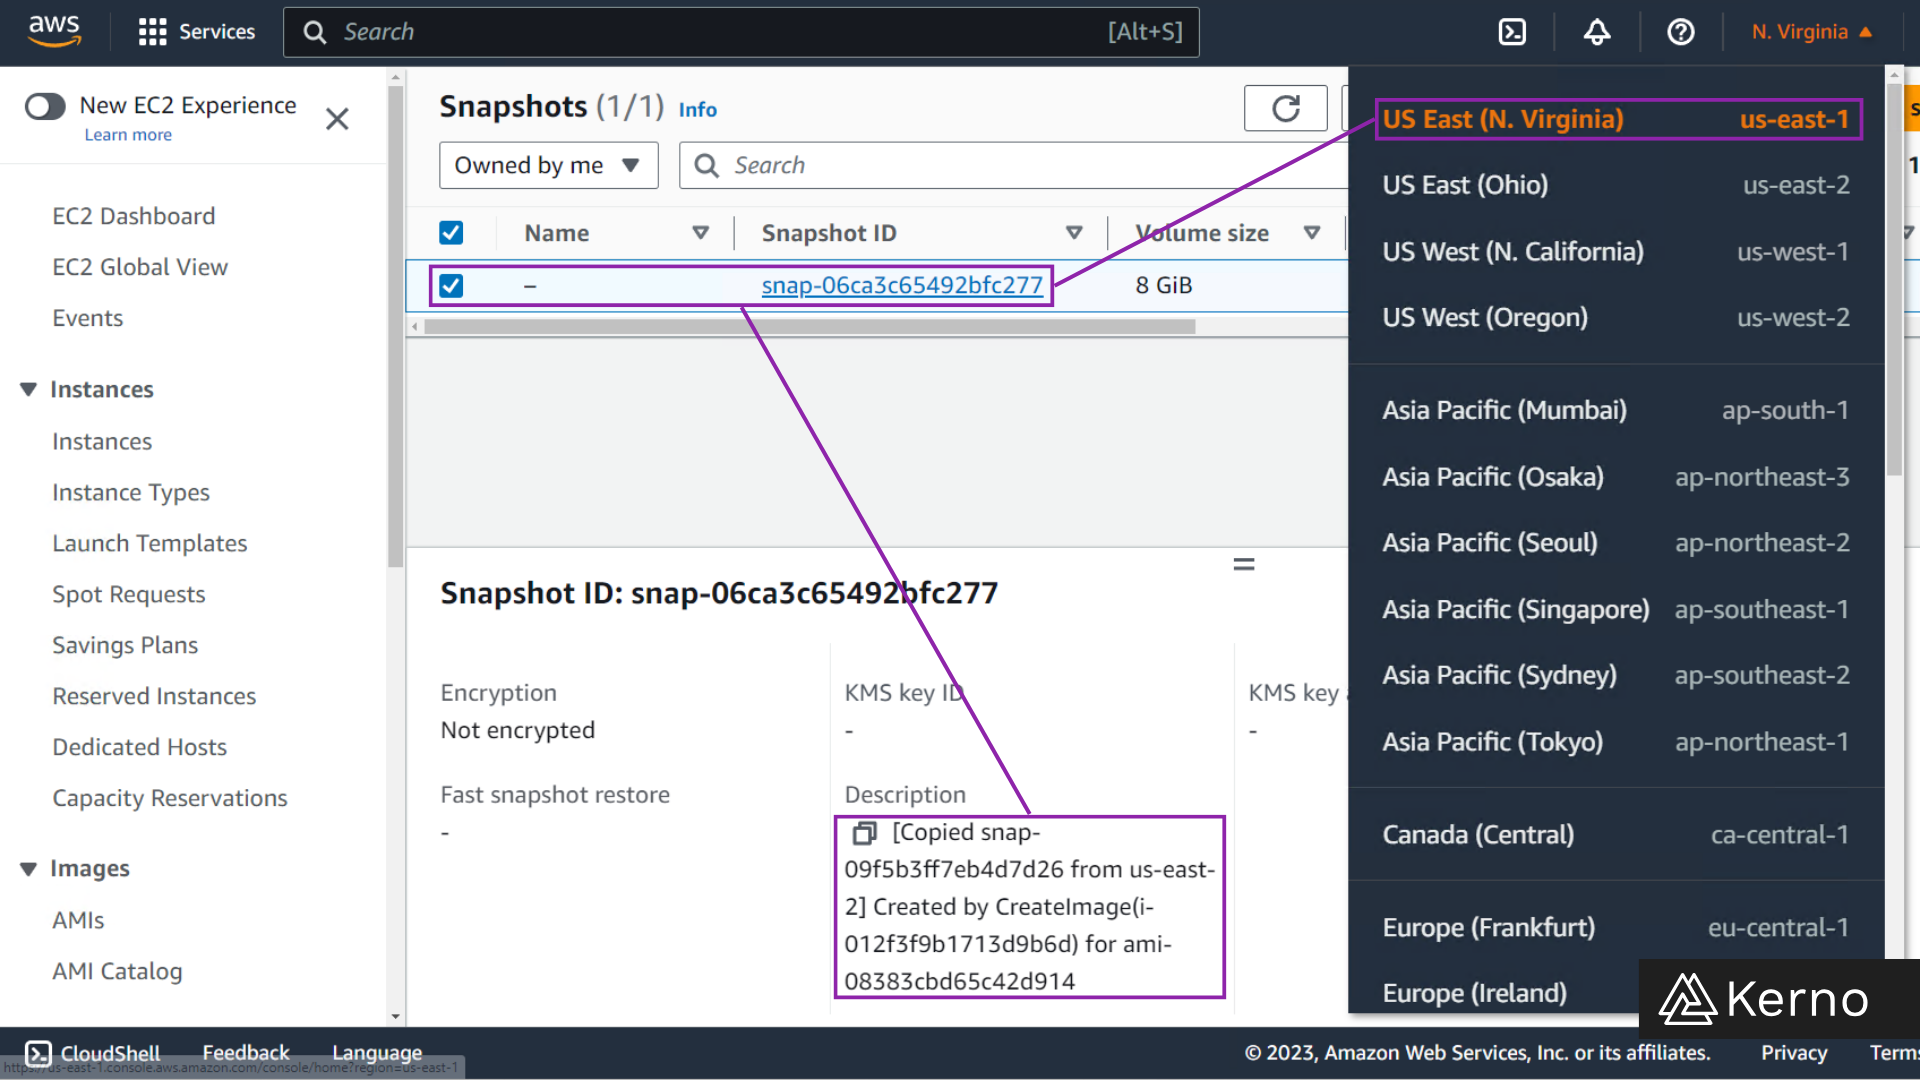Image resolution: width=1920 pixels, height=1080 pixels.
Task: Sort by Snapshot ID column arrow
Action: (x=1074, y=233)
